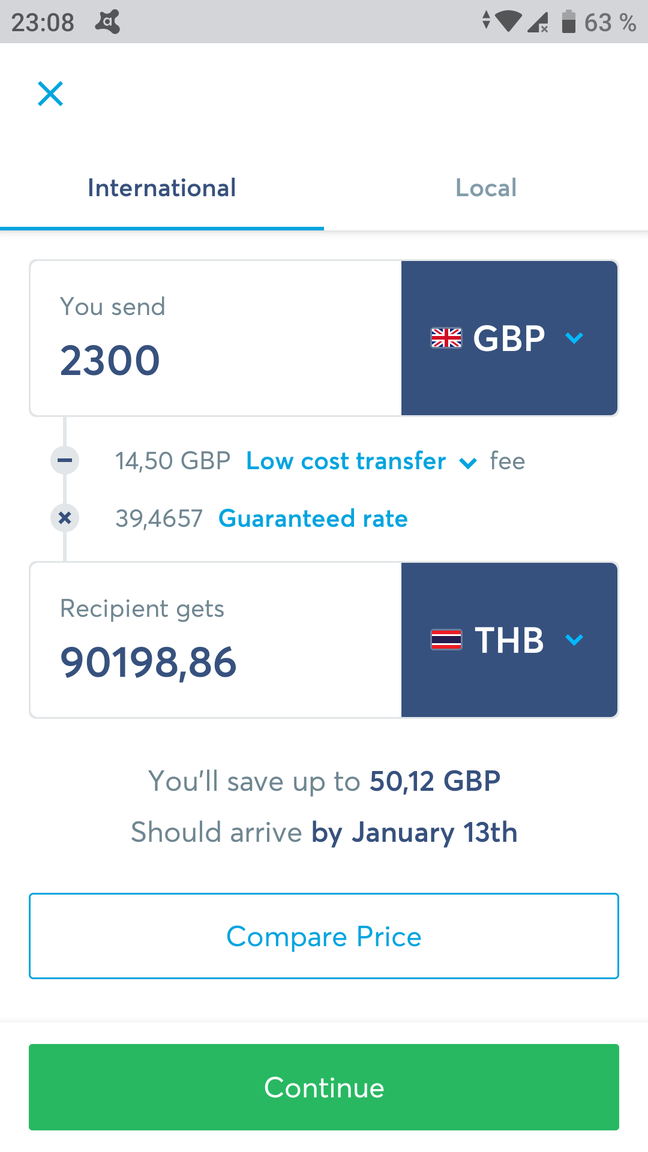This screenshot has width=648, height=1152.
Task: Switch to the International tab
Action: [162, 188]
